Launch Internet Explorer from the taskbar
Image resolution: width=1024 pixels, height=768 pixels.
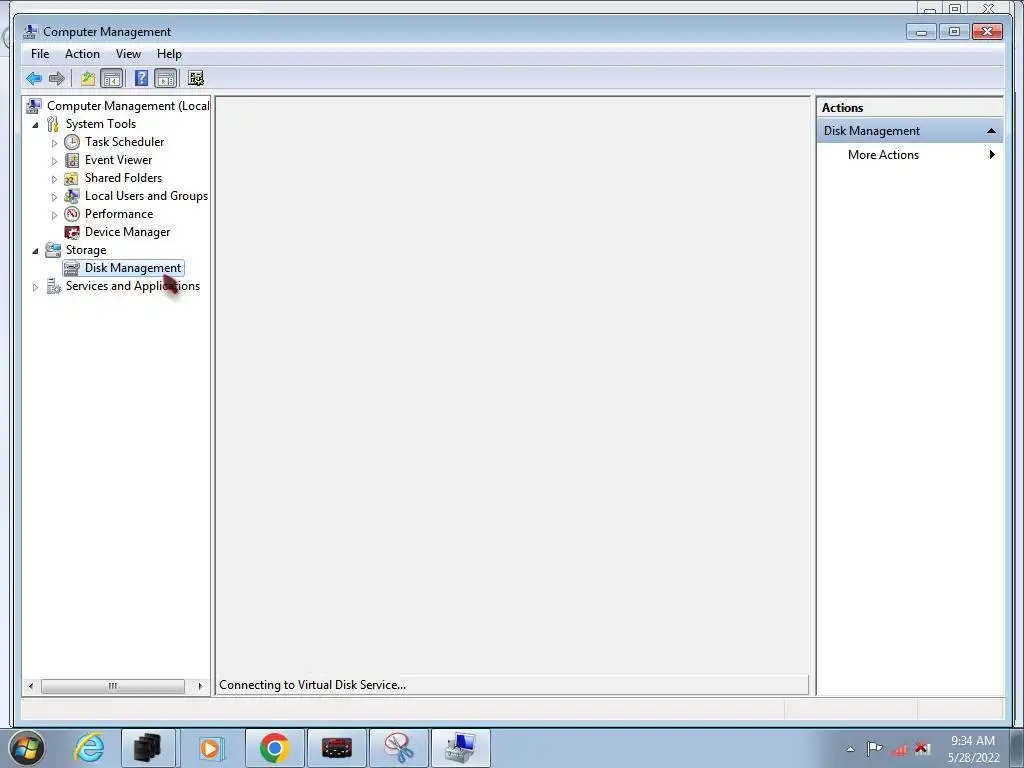(89, 748)
